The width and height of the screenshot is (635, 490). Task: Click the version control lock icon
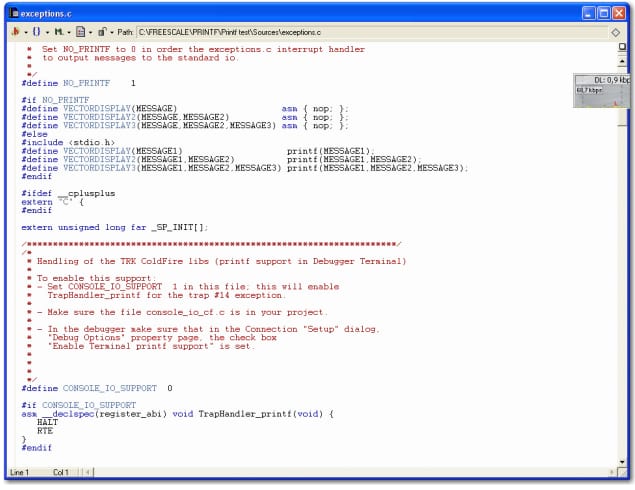[x=102, y=32]
